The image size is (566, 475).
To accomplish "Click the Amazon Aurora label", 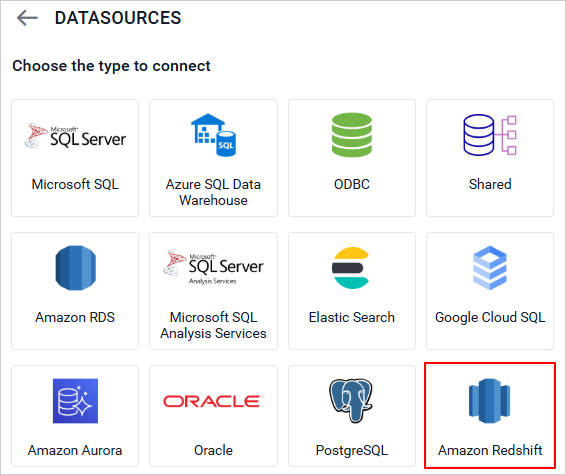I will (x=75, y=450).
